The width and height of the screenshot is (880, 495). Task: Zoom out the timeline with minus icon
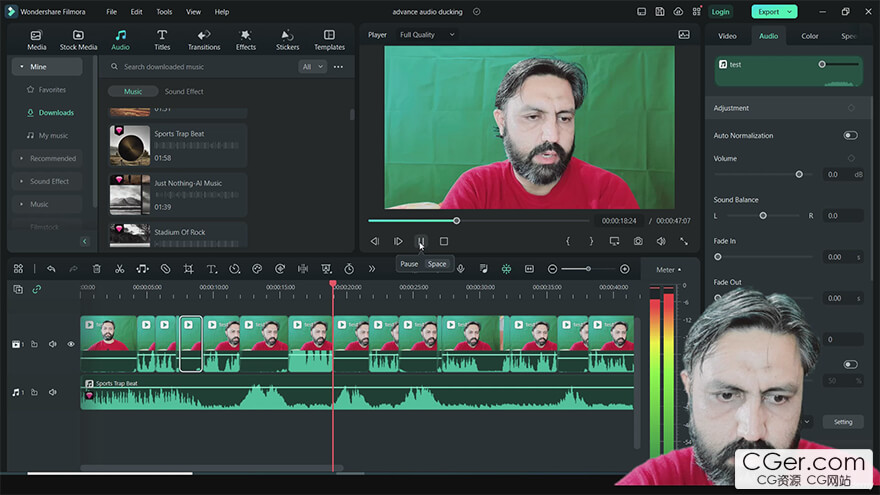pyautogui.click(x=552, y=269)
